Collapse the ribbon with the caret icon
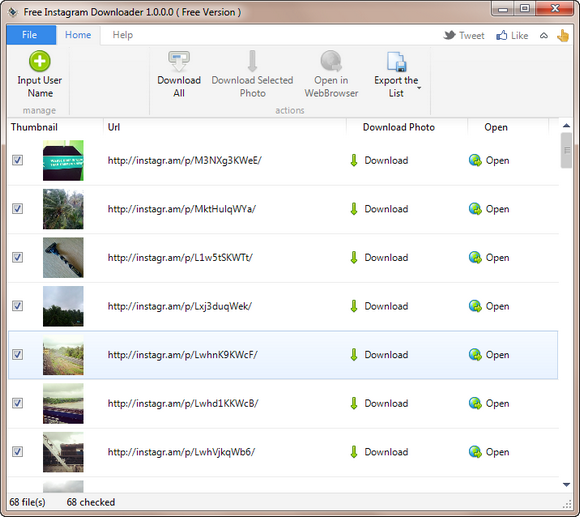The height and width of the screenshot is (517, 580). pos(543,36)
